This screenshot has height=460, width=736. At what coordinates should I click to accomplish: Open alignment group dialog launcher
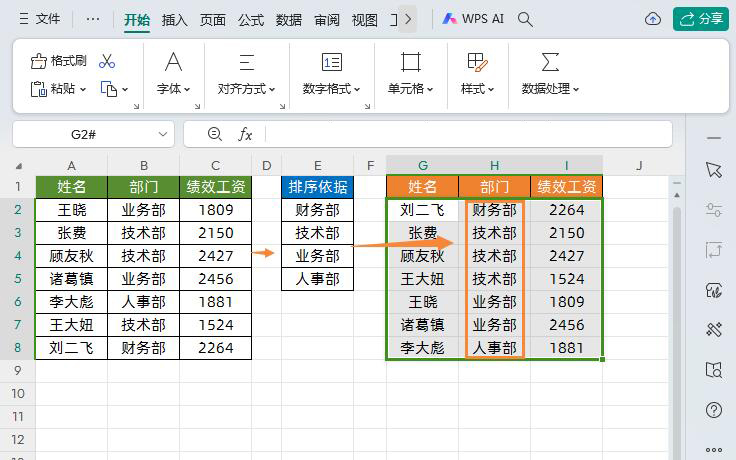283,107
